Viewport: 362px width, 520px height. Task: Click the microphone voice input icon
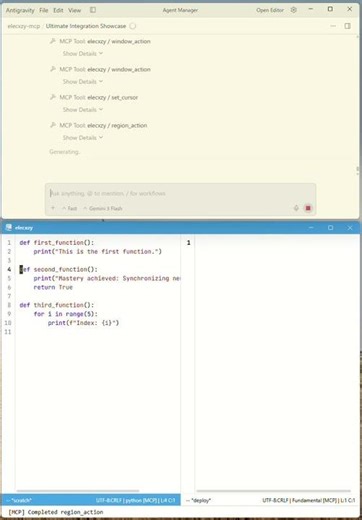(296, 208)
